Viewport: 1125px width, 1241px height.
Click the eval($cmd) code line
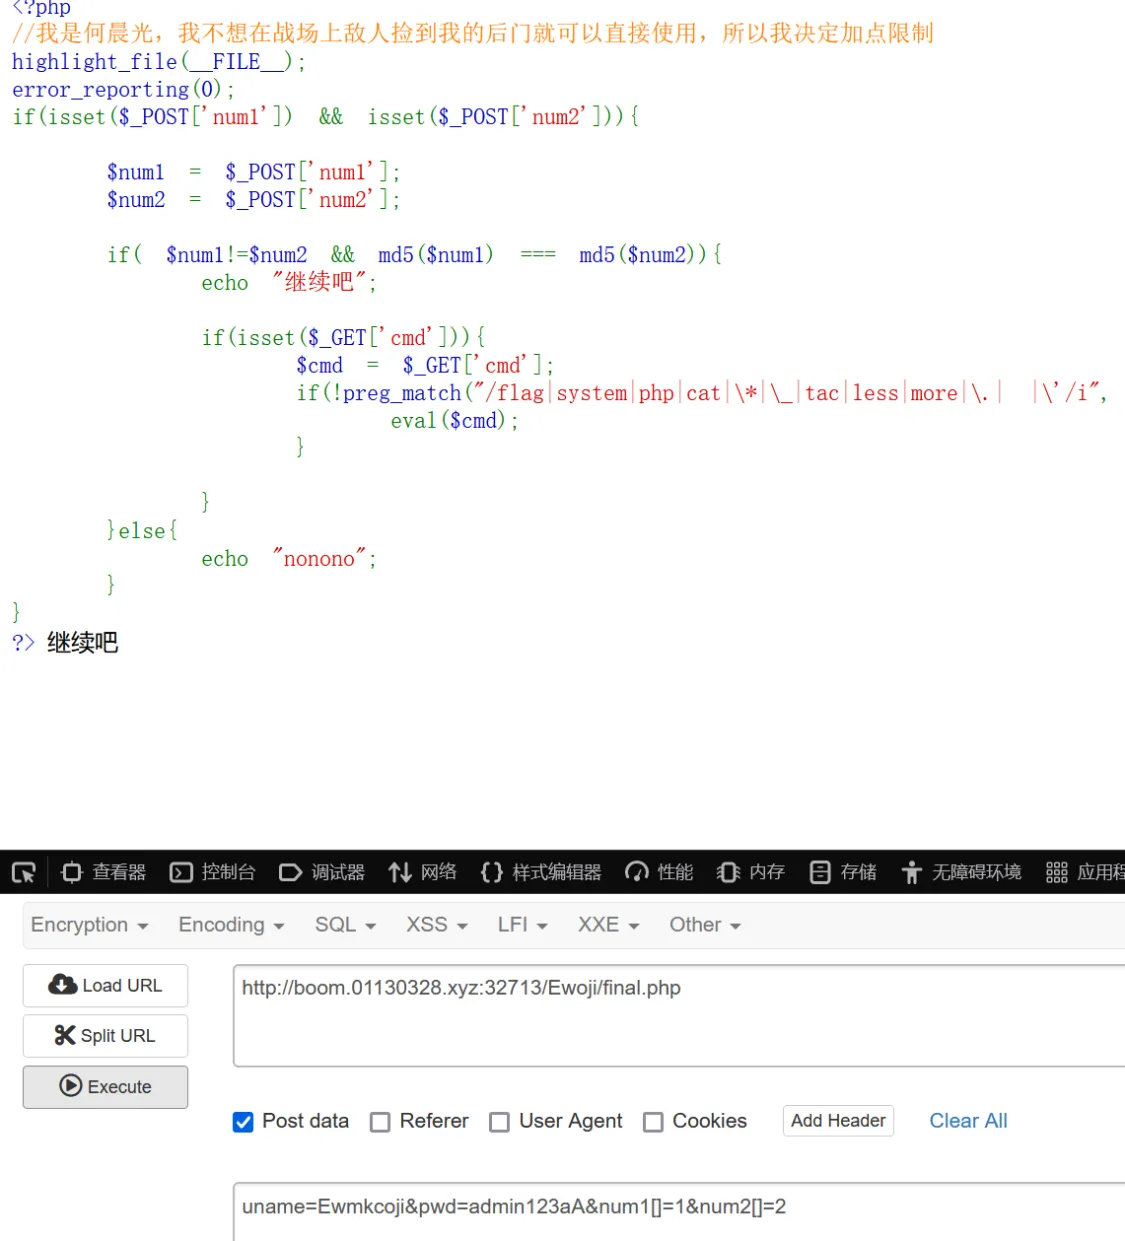click(x=454, y=421)
